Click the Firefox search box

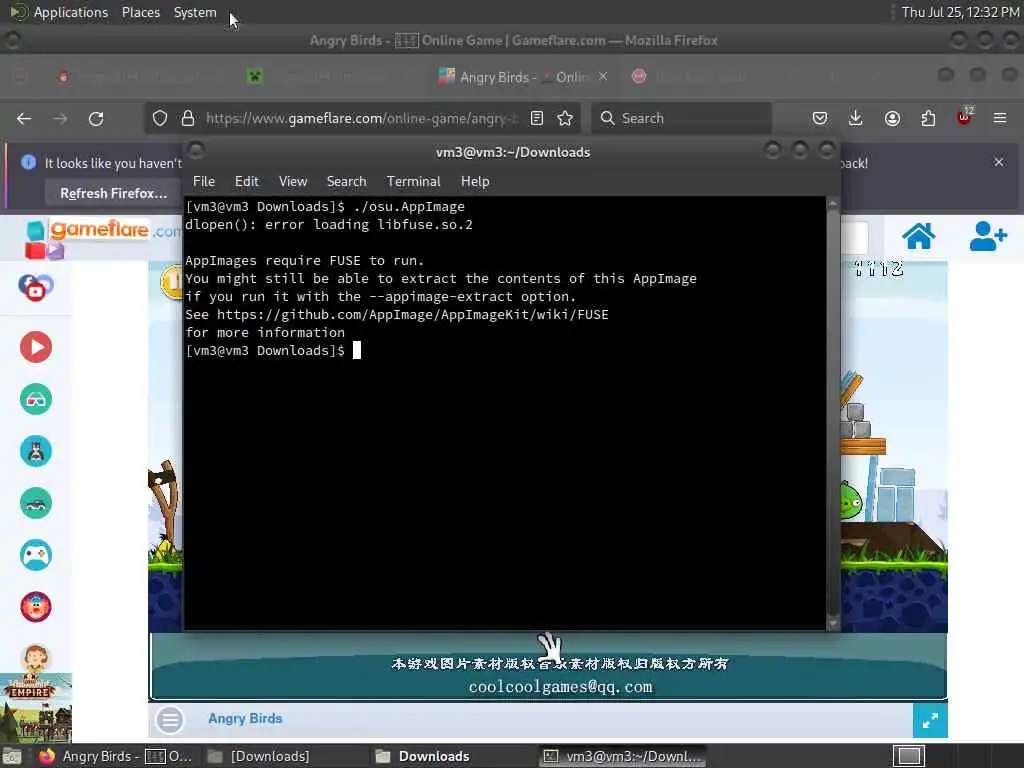pyautogui.click(x=681, y=118)
